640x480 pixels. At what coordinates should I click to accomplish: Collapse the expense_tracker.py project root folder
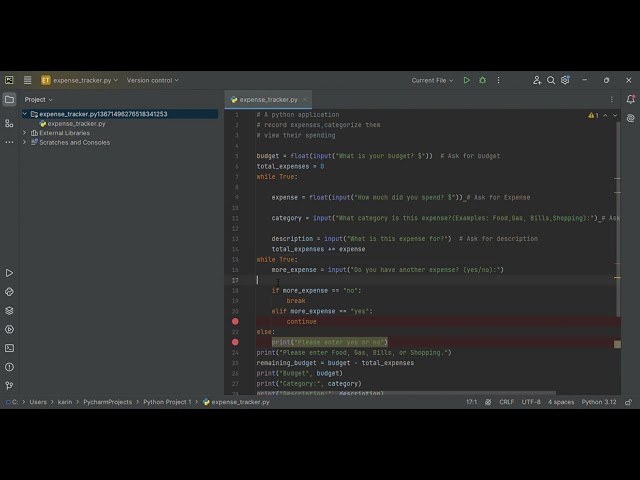click(x=25, y=114)
